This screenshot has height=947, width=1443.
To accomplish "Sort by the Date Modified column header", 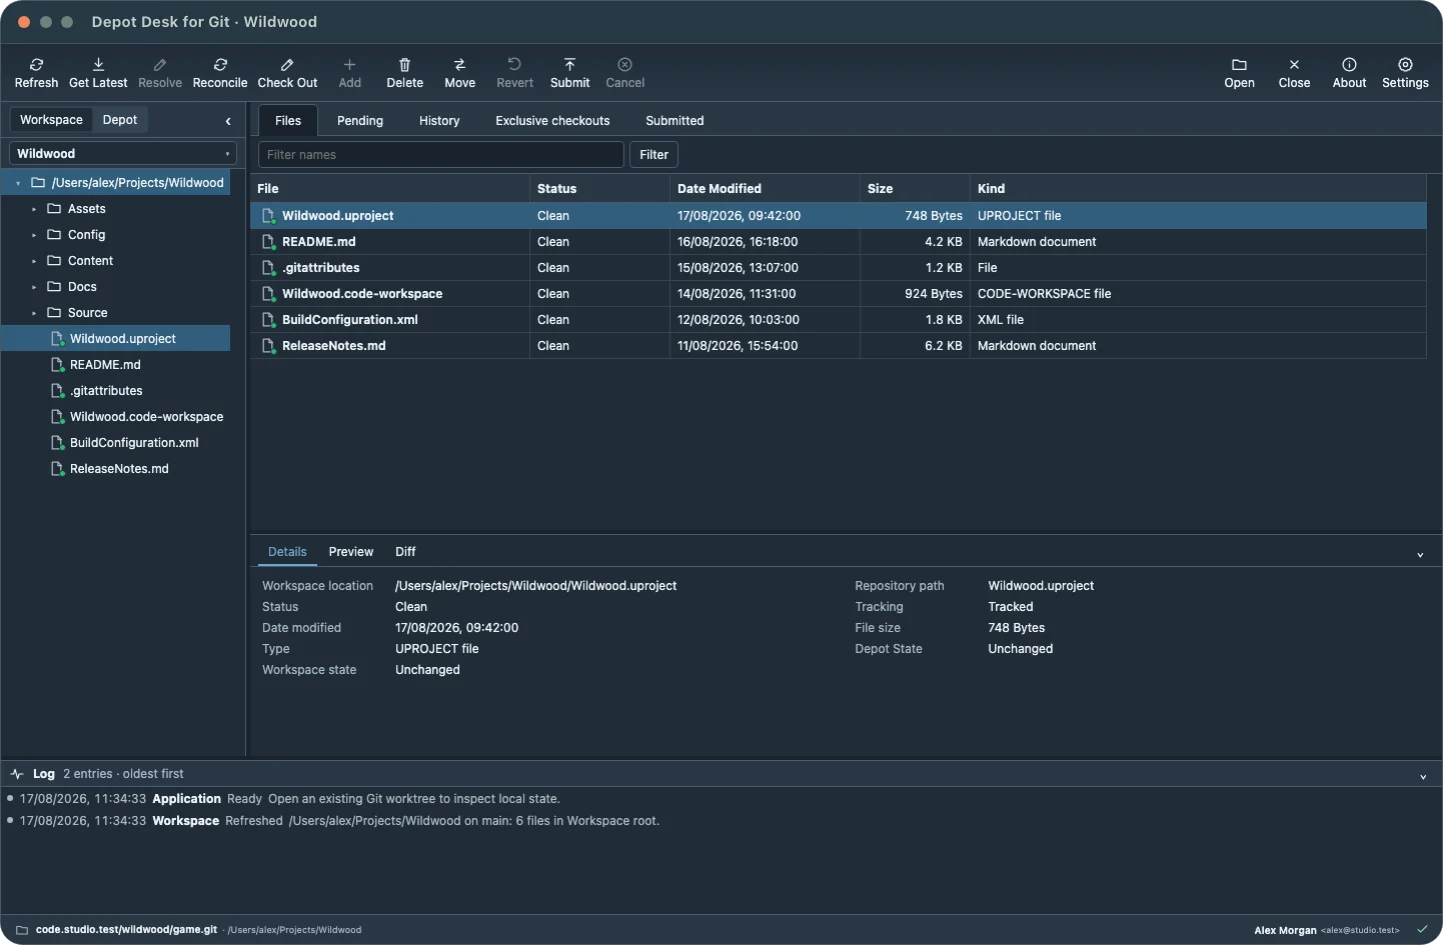I will pos(765,189).
